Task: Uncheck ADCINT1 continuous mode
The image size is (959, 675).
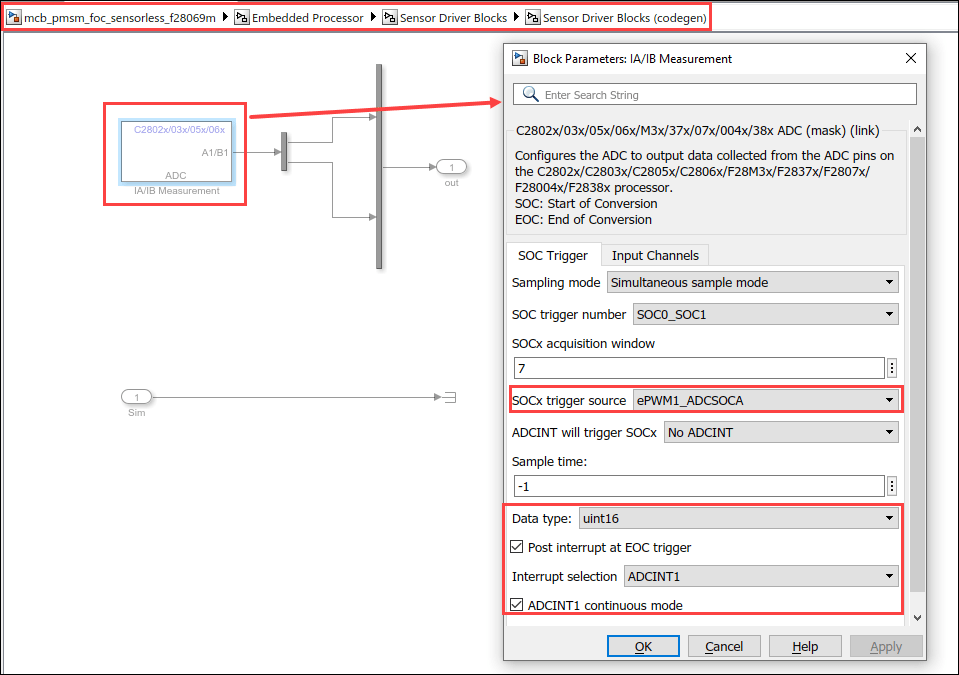Action: tap(517, 605)
